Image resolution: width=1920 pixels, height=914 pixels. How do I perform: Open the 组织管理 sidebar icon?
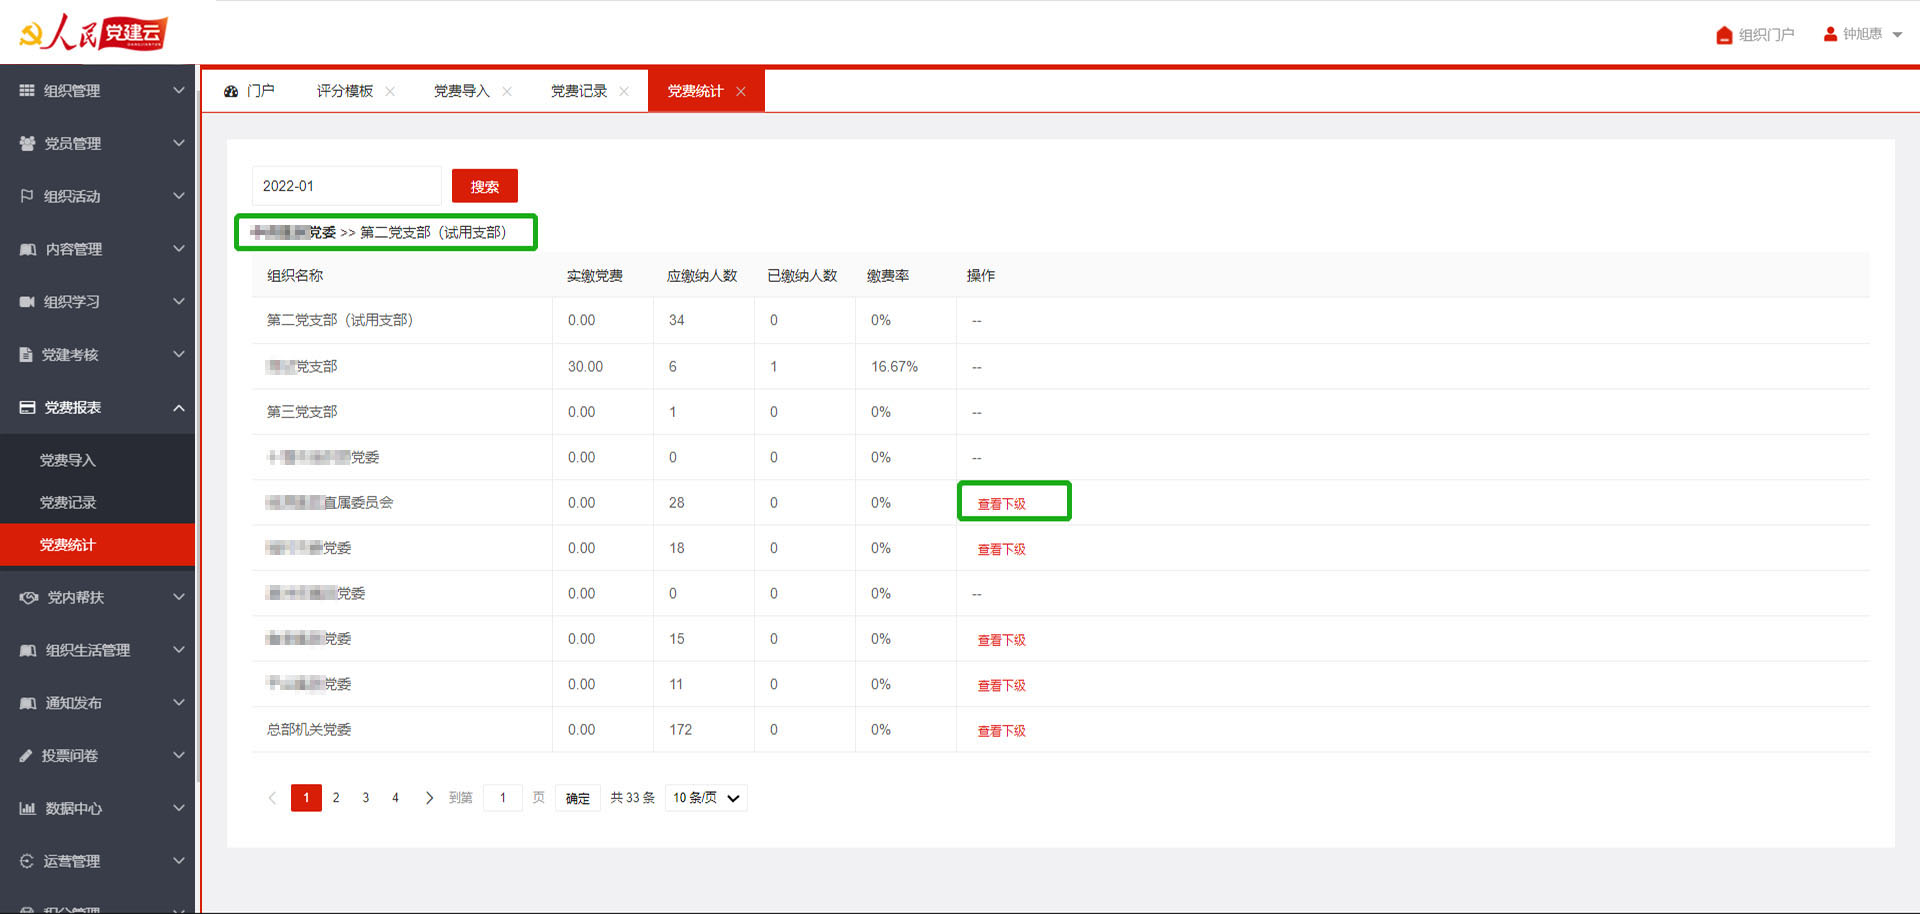tap(27, 90)
